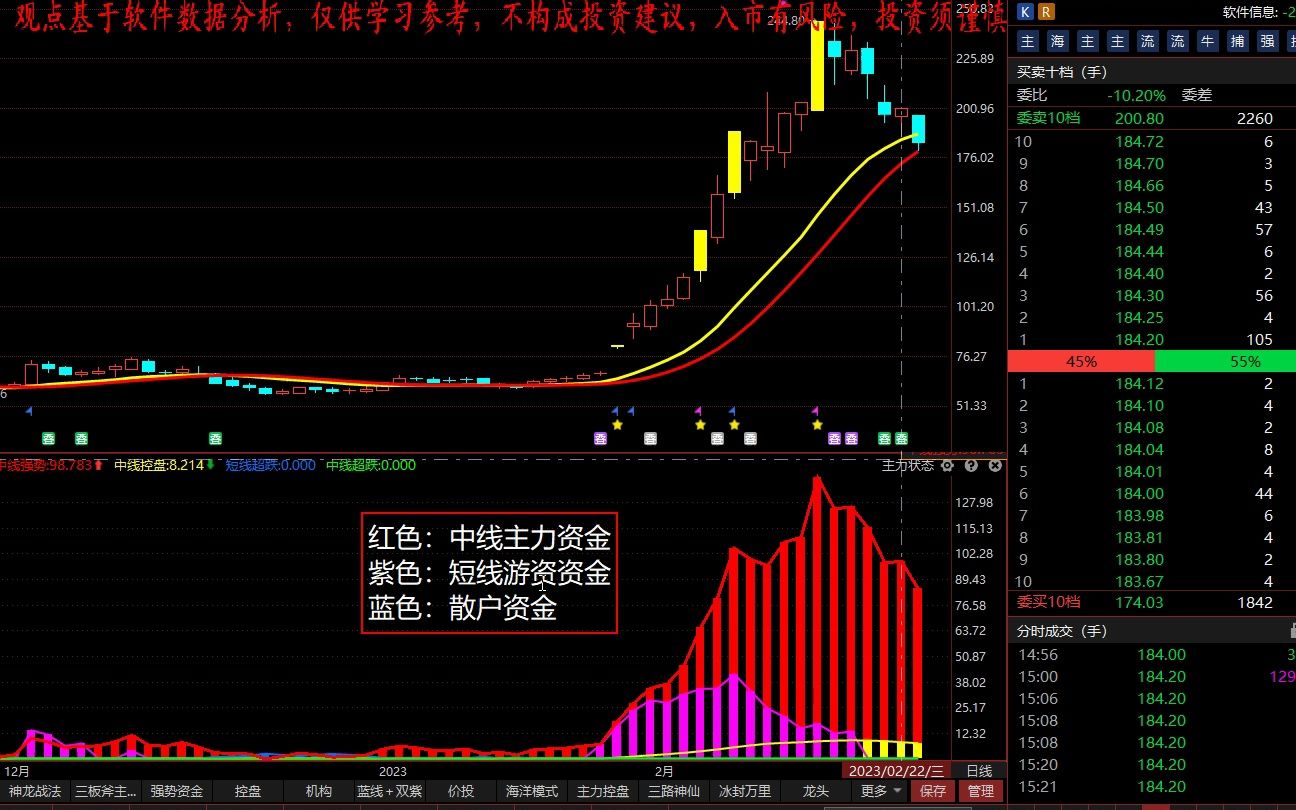Expand the 更多 dropdown

pos(881,791)
